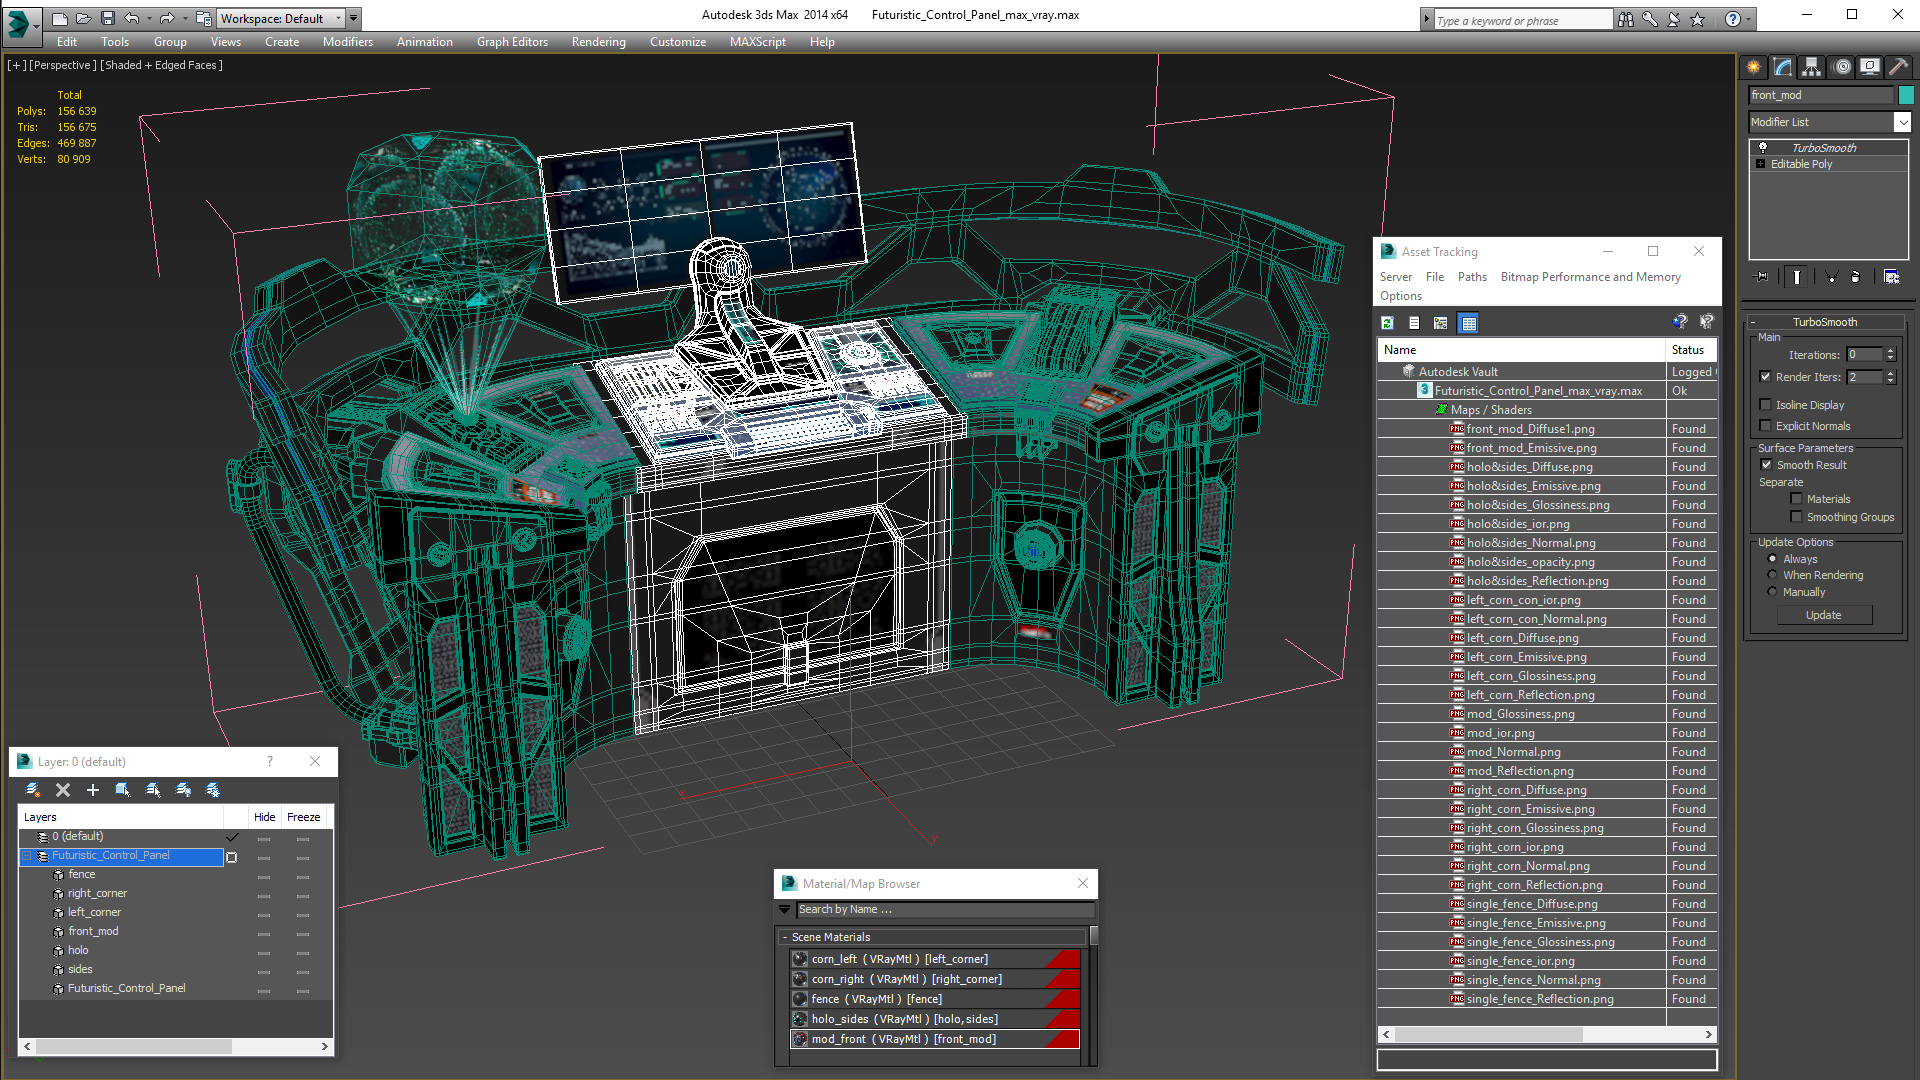The width and height of the screenshot is (1920, 1080).
Task: Switch to the Modify command panel tab
Action: [x=1783, y=67]
